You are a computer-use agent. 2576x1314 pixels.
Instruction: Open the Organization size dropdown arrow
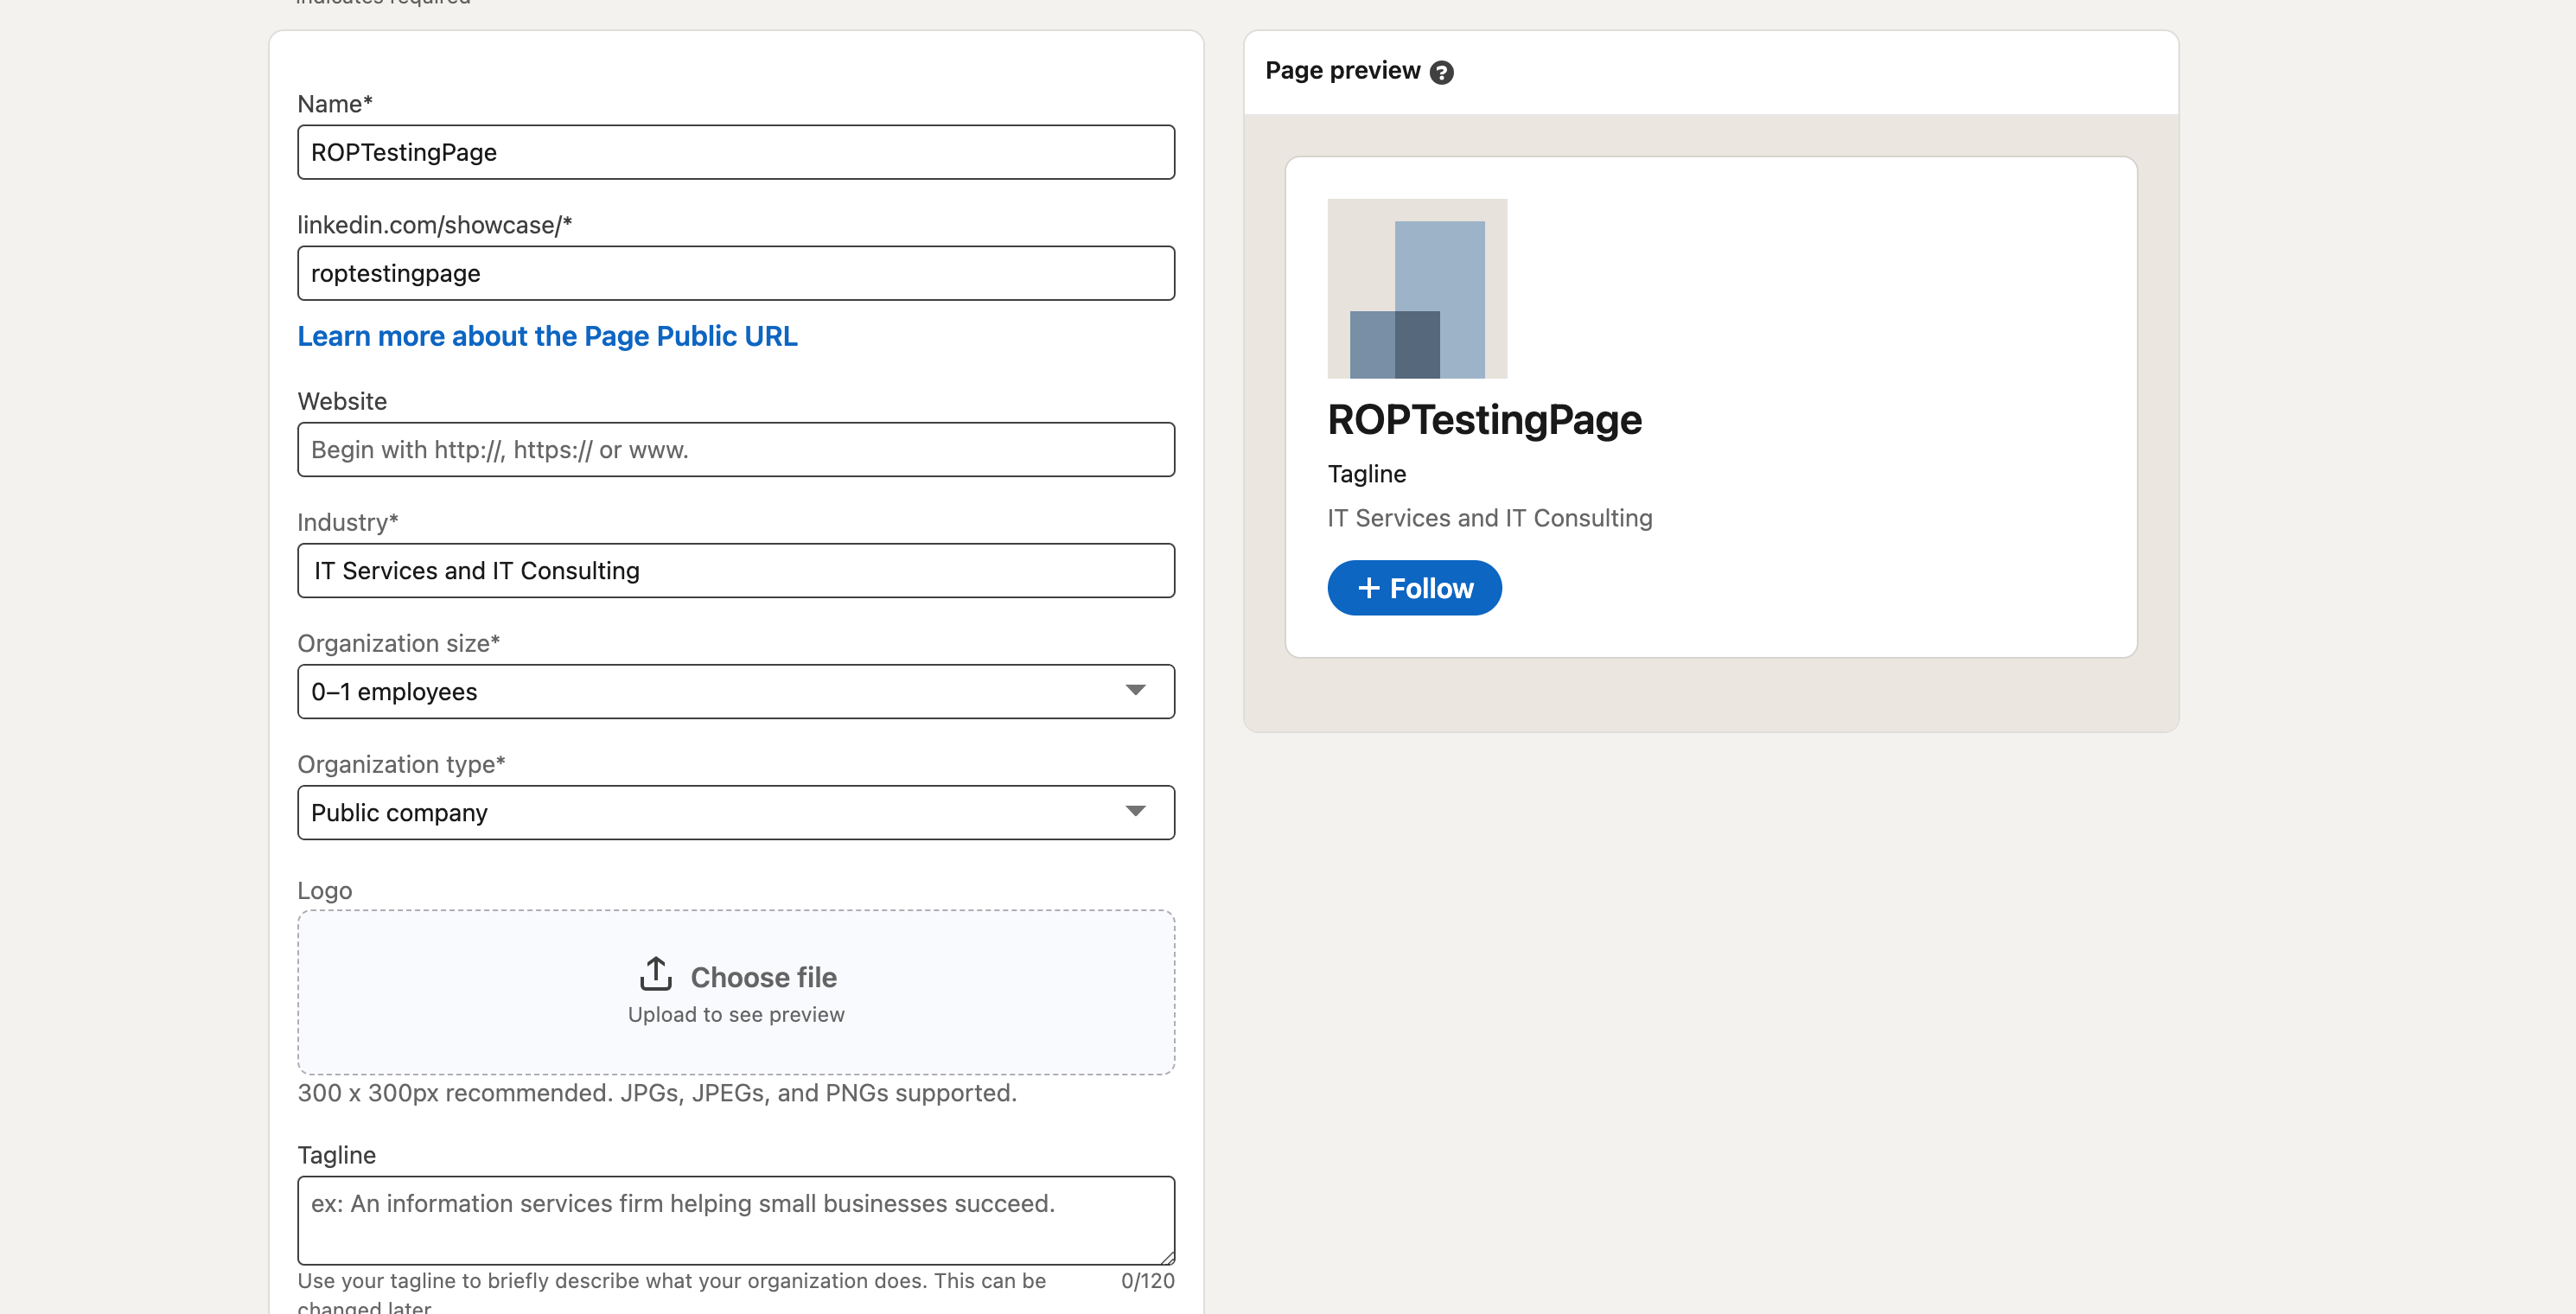pos(1135,690)
